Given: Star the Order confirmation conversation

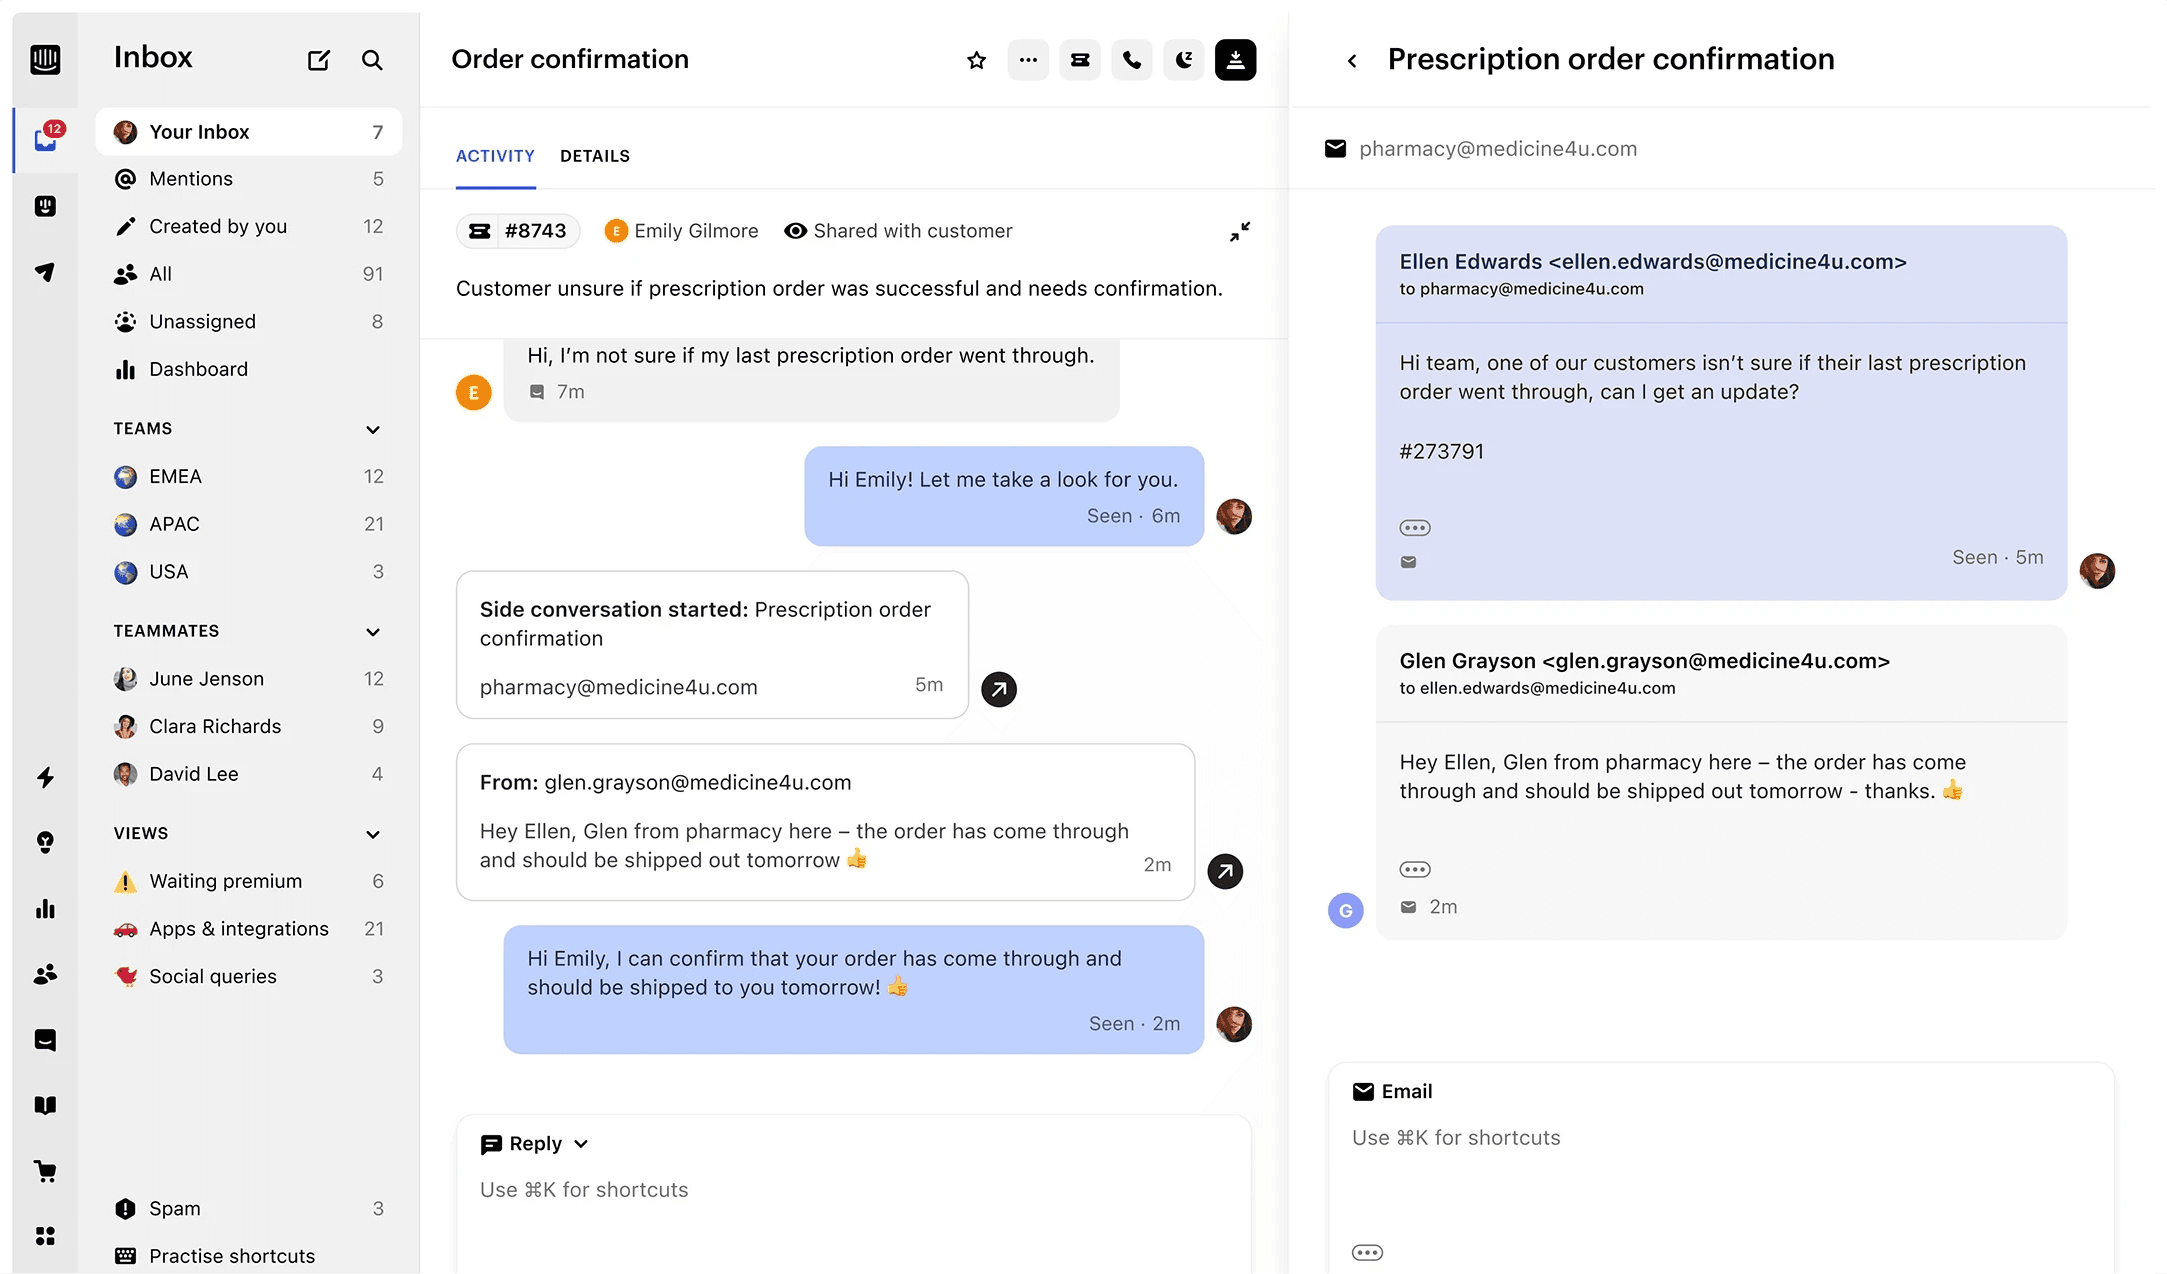Looking at the screenshot, I should 977,60.
